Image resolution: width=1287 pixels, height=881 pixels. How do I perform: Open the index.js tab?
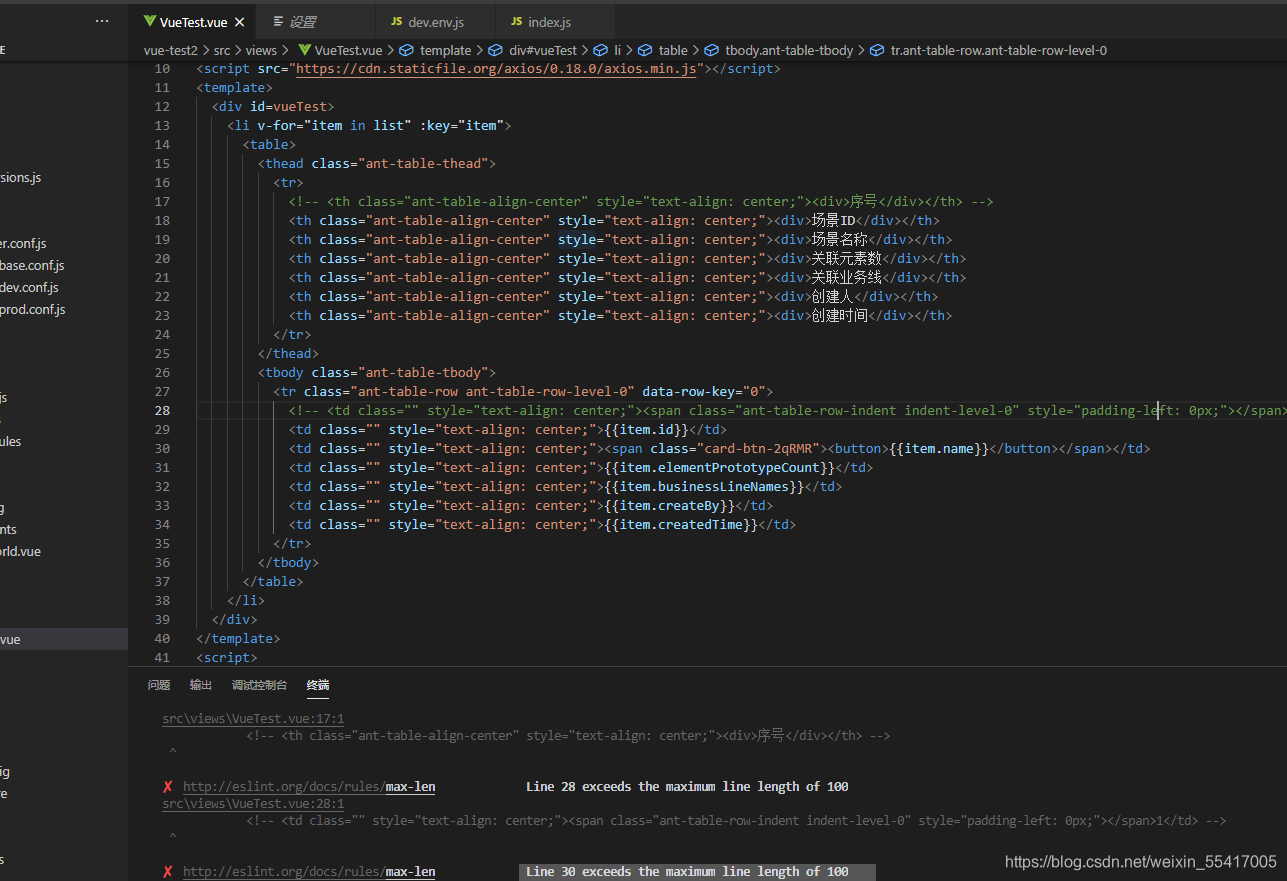(554, 22)
